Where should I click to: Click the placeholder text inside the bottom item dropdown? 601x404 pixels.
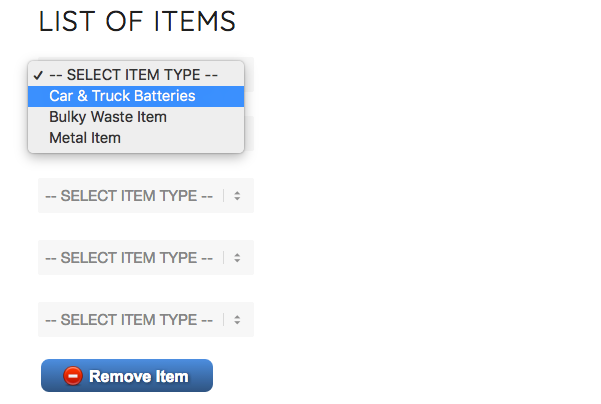[129, 320]
